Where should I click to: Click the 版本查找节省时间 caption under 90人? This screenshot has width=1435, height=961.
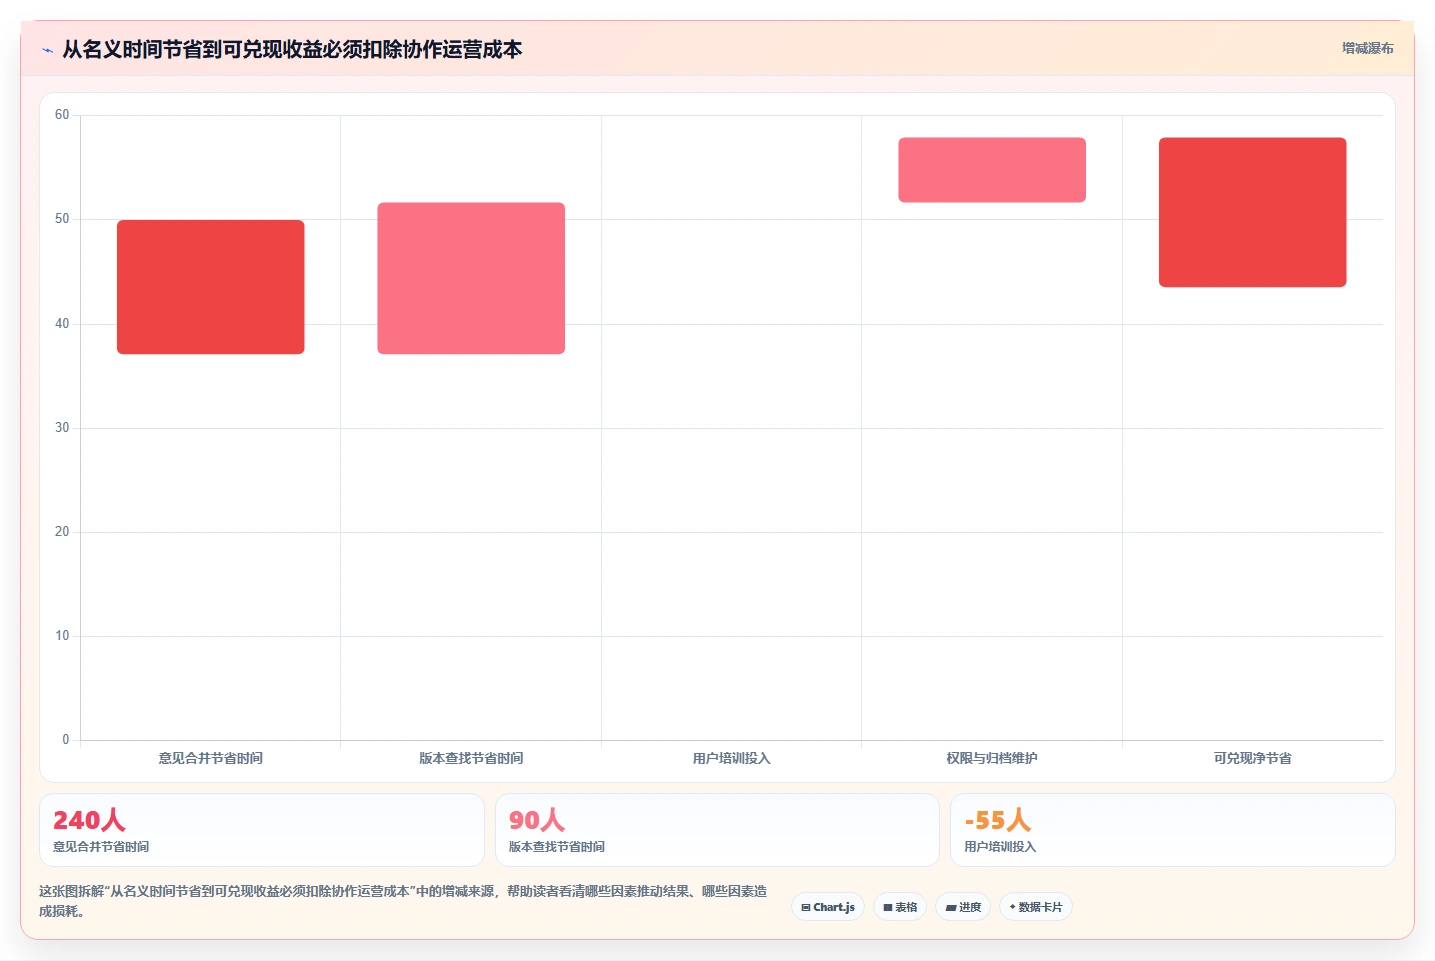(x=557, y=847)
